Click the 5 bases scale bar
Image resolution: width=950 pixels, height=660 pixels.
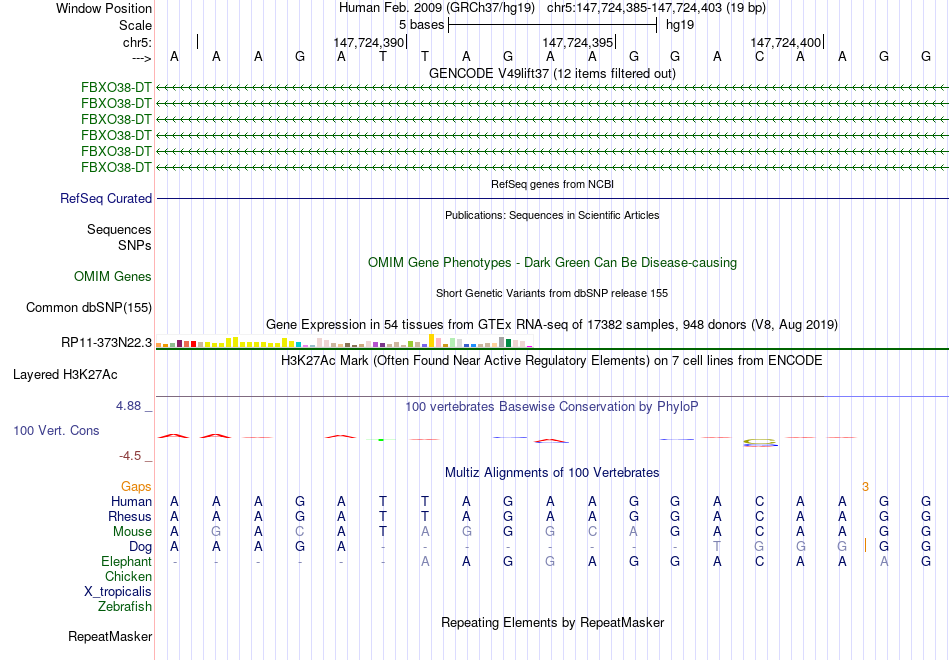tap(553, 25)
